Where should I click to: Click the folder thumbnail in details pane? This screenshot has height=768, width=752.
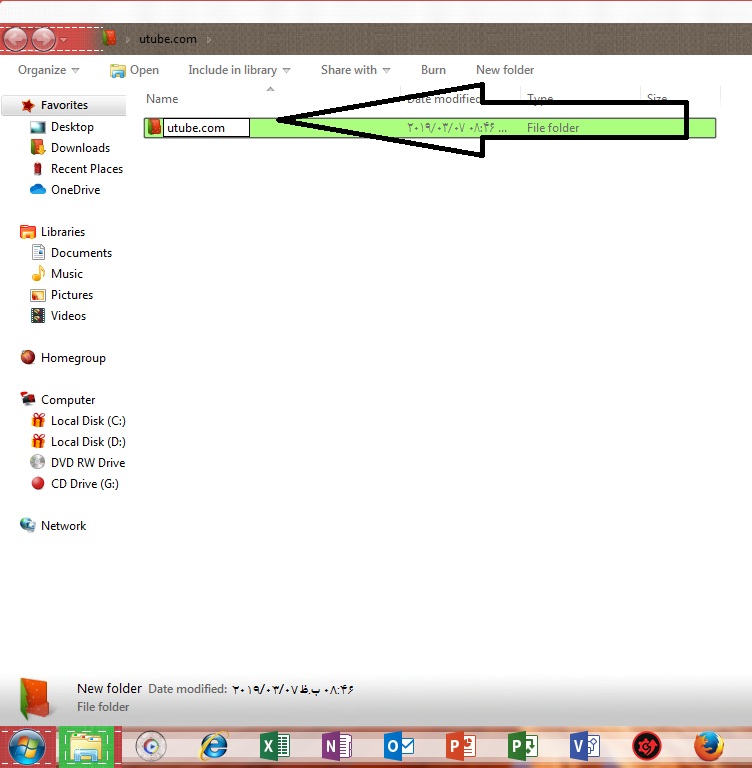click(x=35, y=699)
